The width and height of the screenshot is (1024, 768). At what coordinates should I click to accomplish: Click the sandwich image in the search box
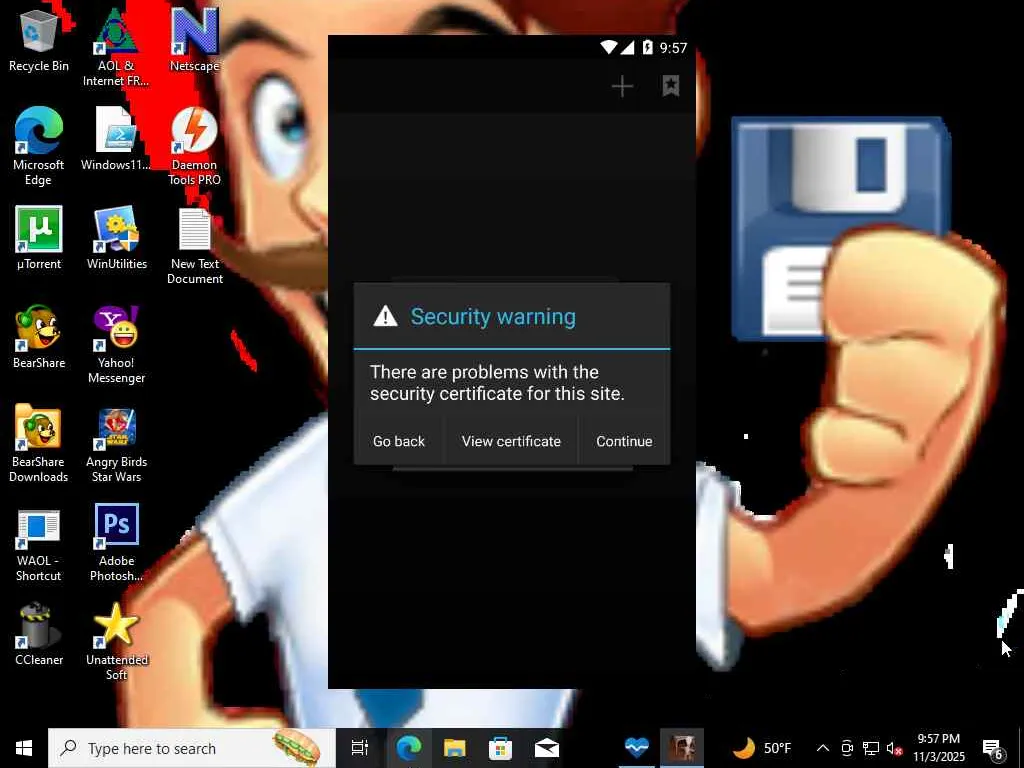pos(296,748)
